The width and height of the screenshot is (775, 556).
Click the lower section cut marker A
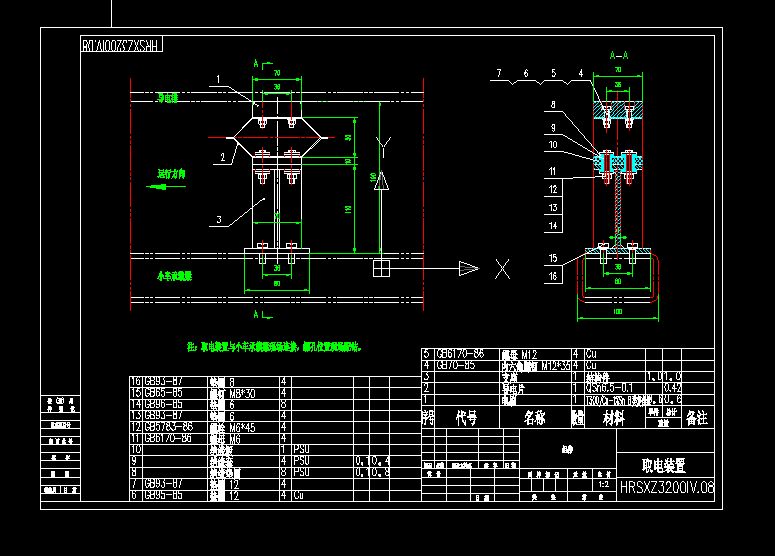pyautogui.click(x=256, y=314)
